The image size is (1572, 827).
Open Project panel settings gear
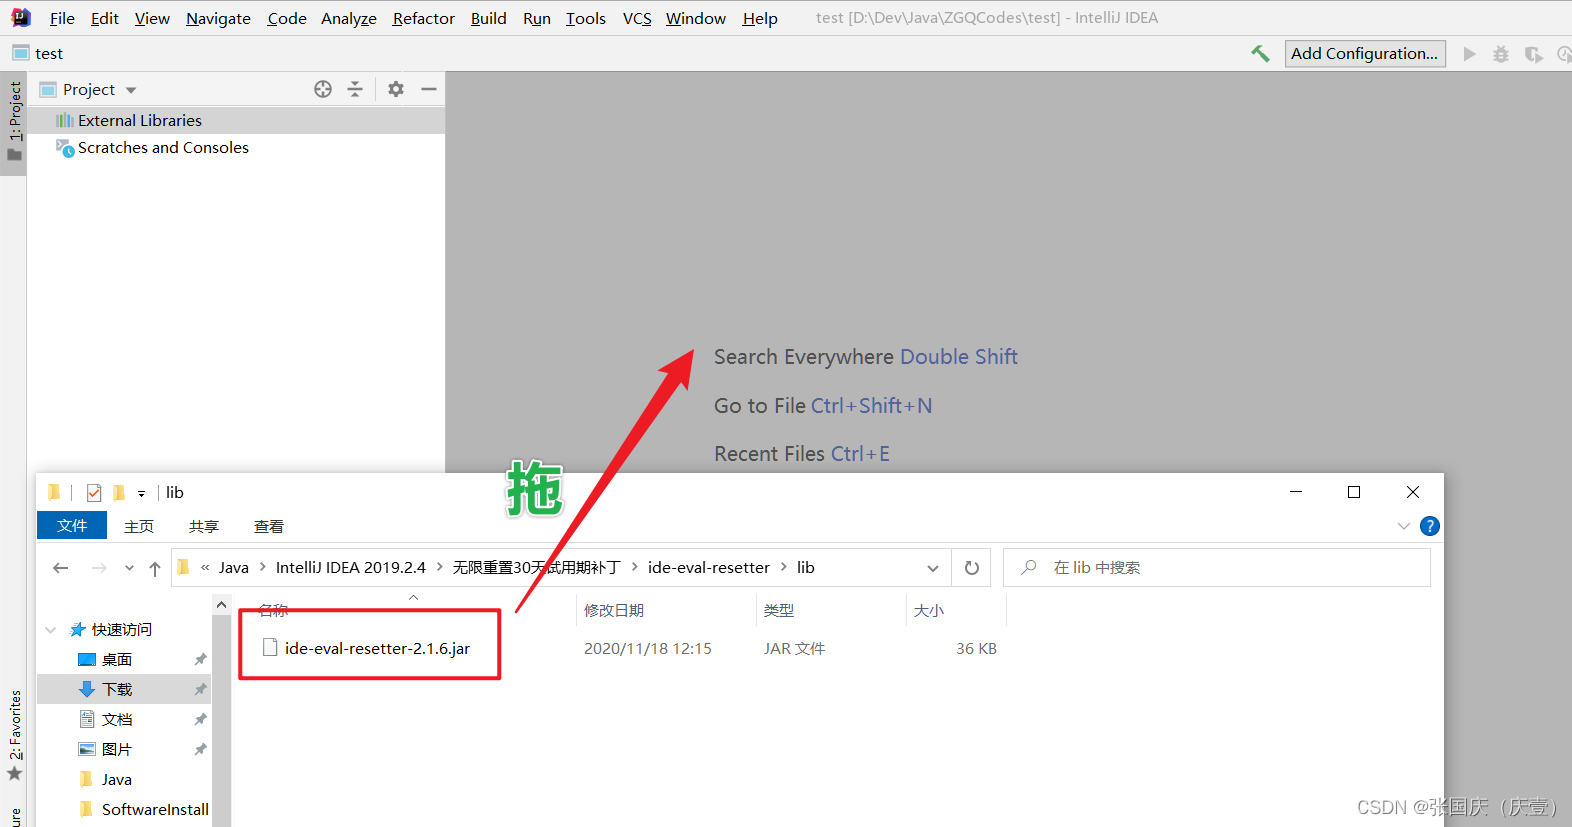[396, 89]
